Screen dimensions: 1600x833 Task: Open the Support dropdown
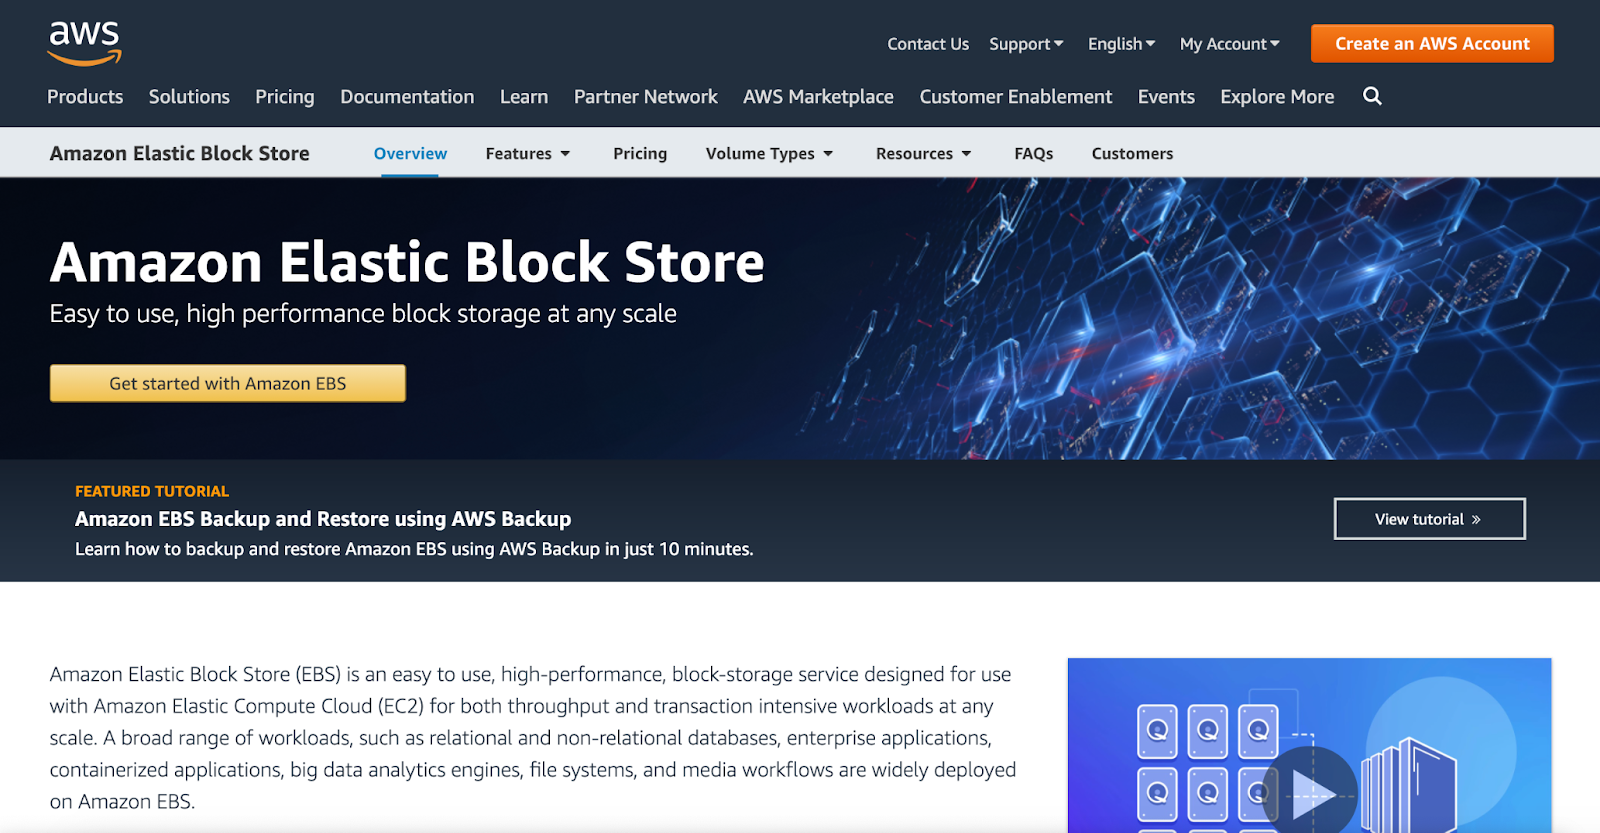1026,44
